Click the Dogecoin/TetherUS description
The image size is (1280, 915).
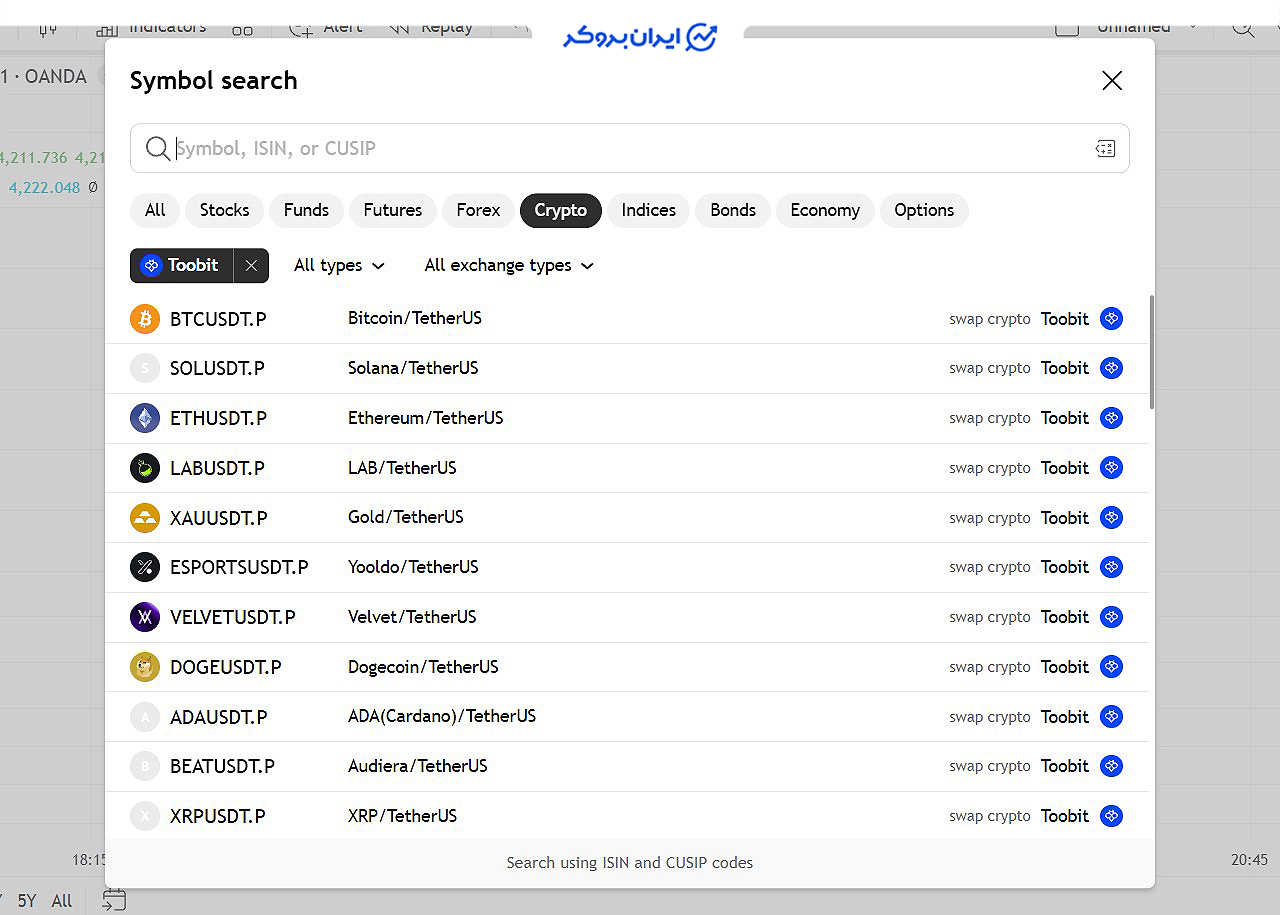pos(423,667)
